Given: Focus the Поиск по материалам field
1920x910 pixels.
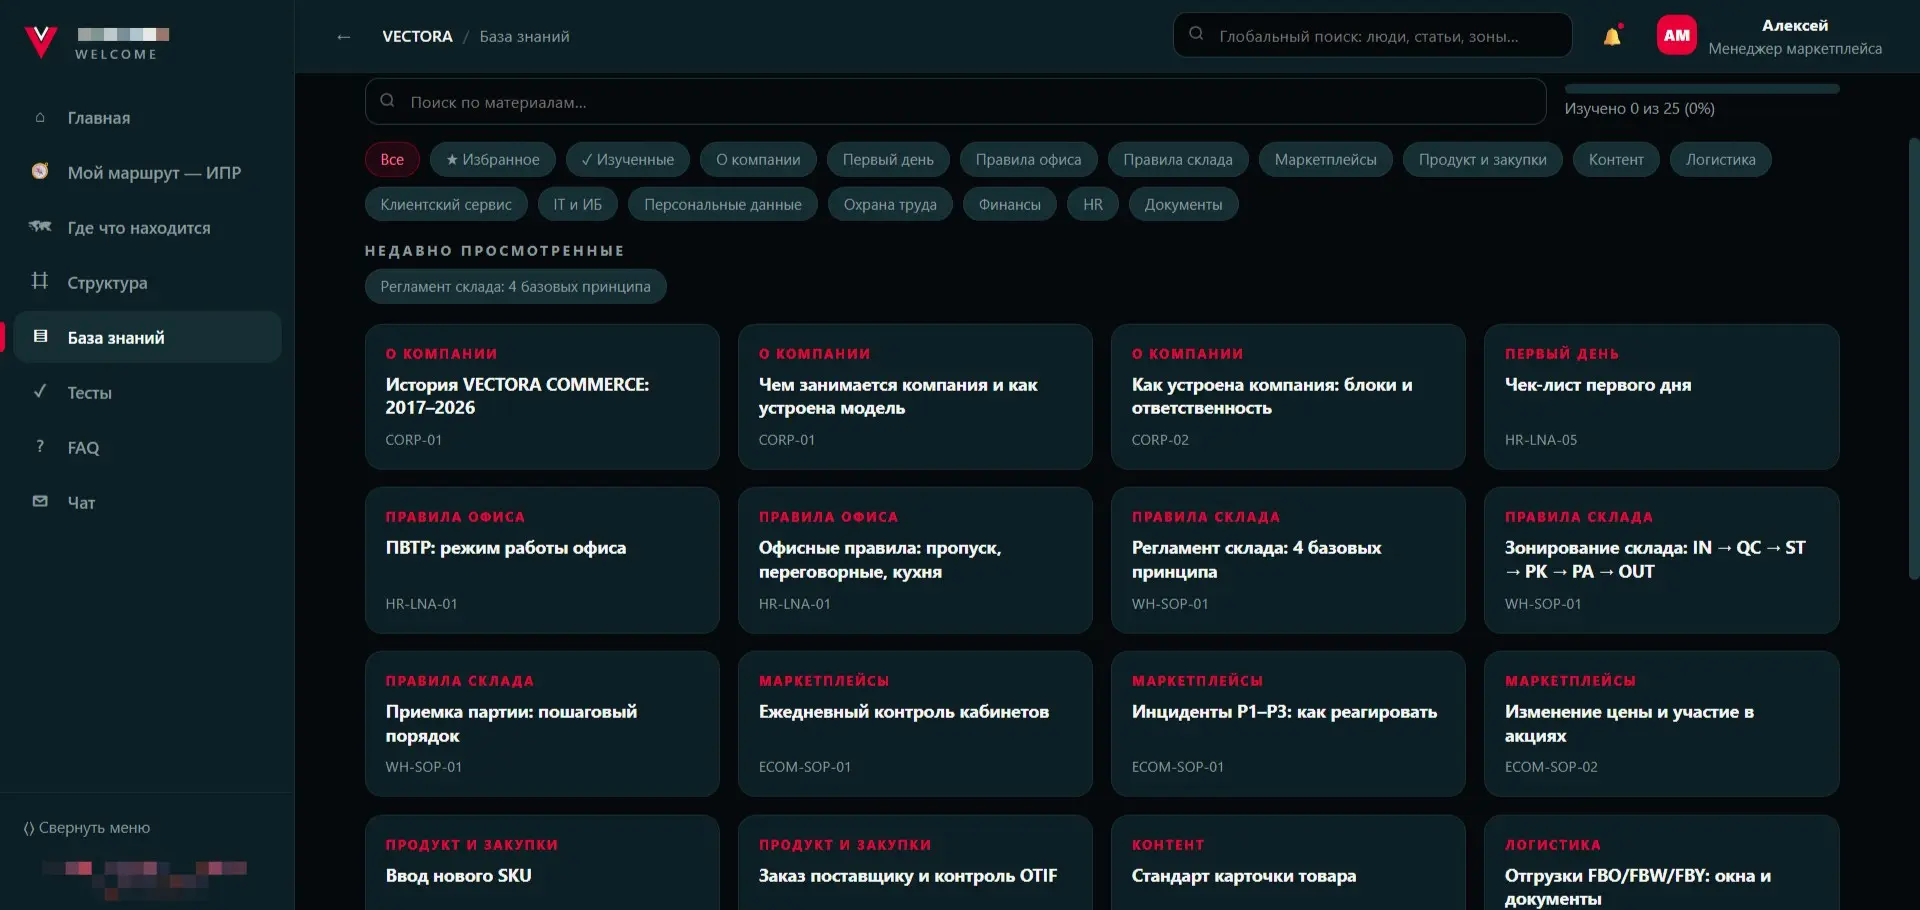Looking at the screenshot, I should pos(955,102).
